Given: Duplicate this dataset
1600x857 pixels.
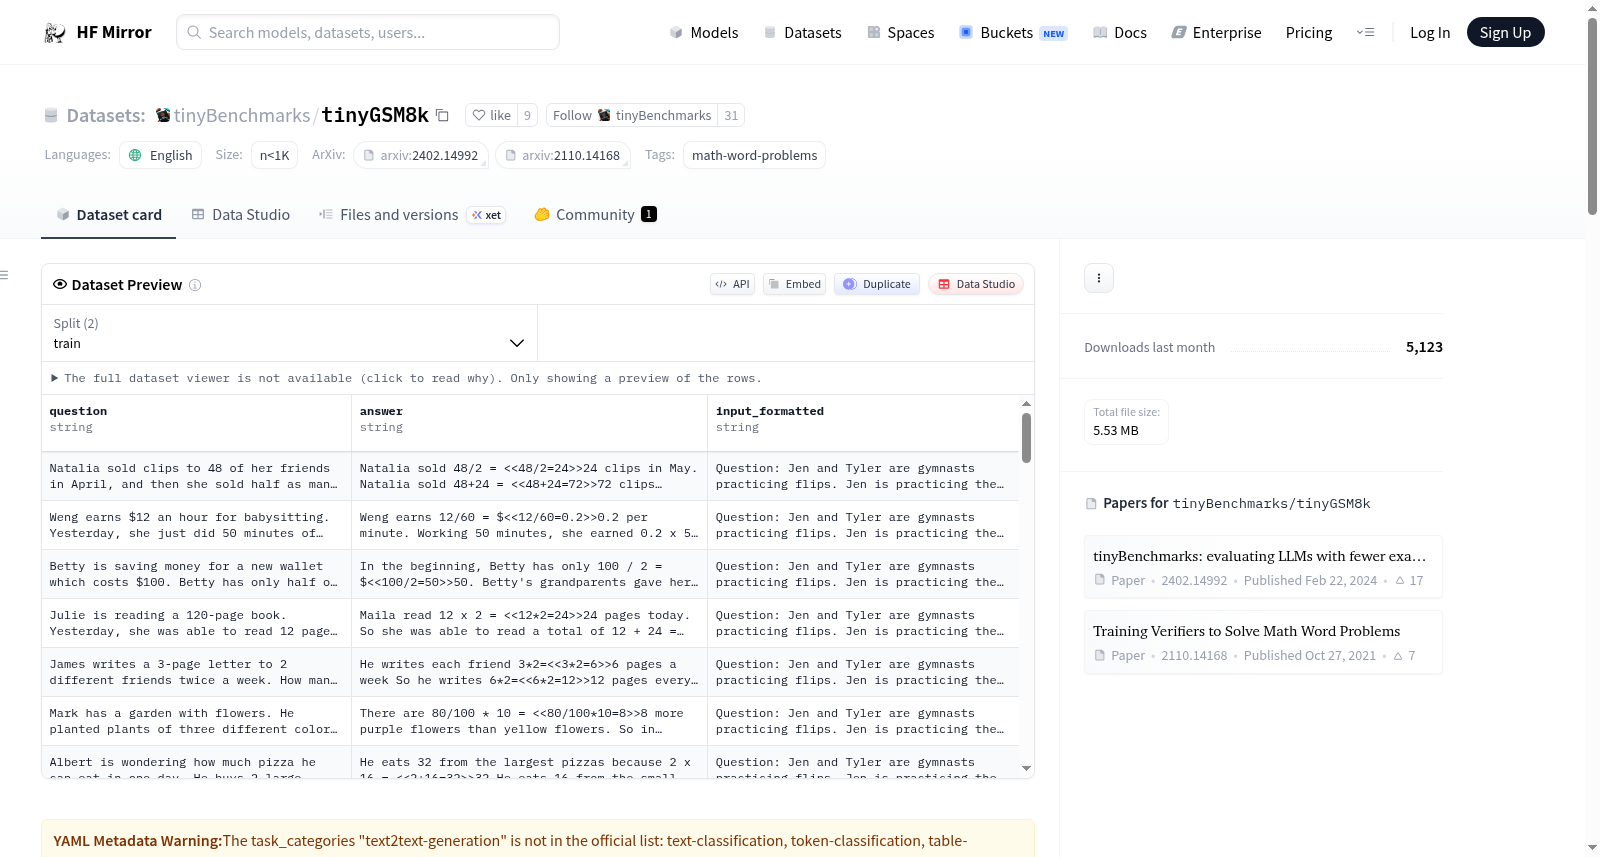Looking at the screenshot, I should (x=877, y=284).
